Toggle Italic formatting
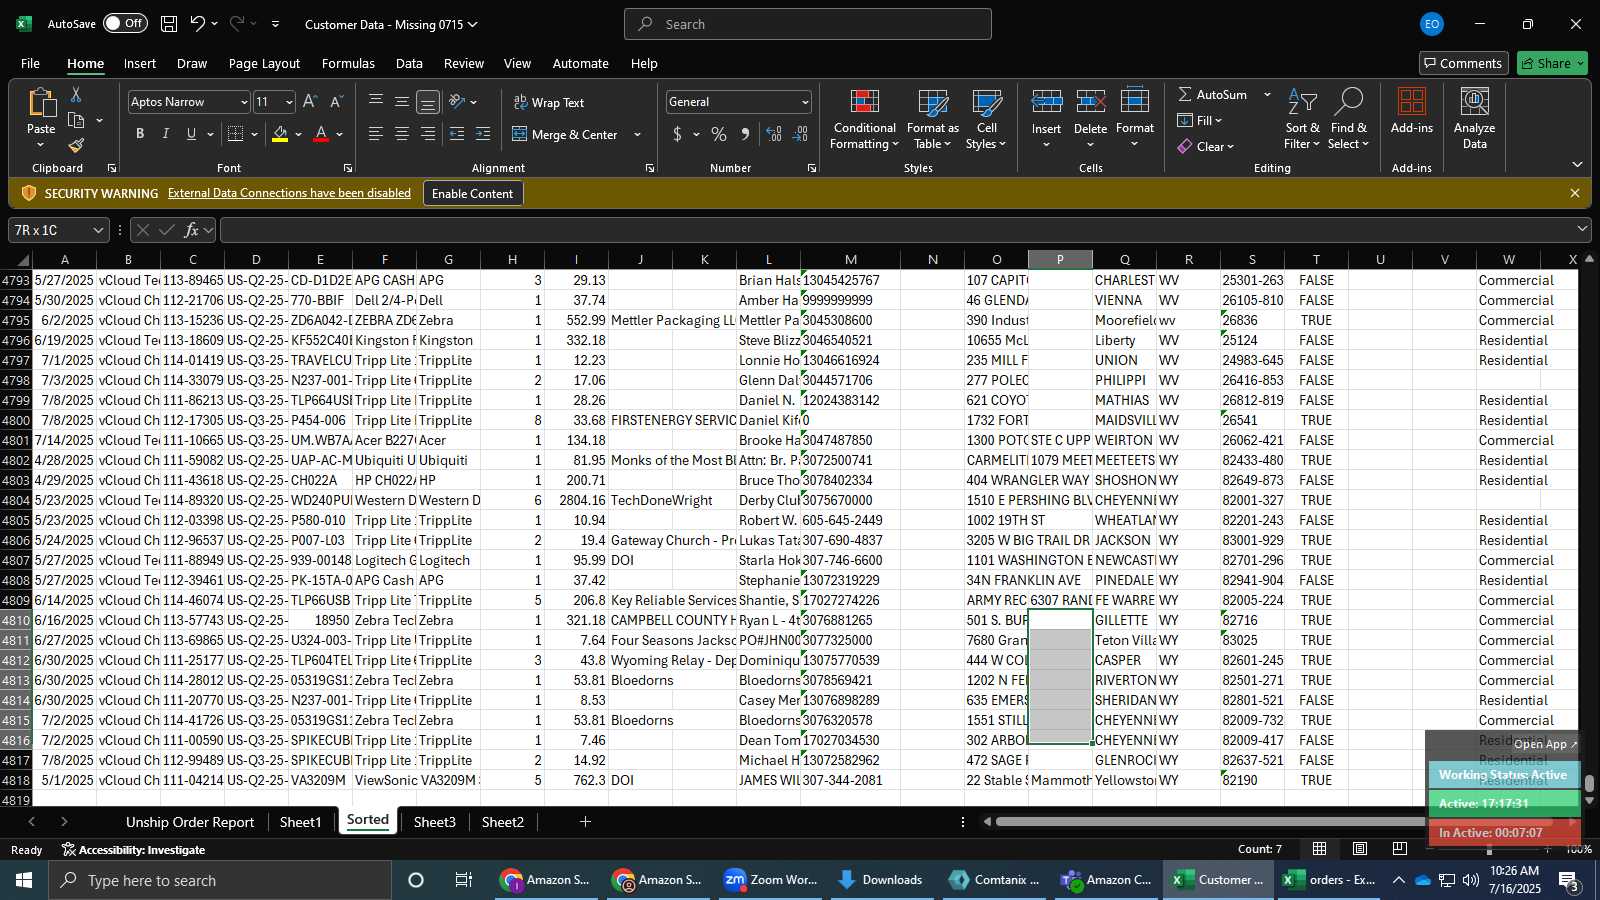 [x=166, y=134]
